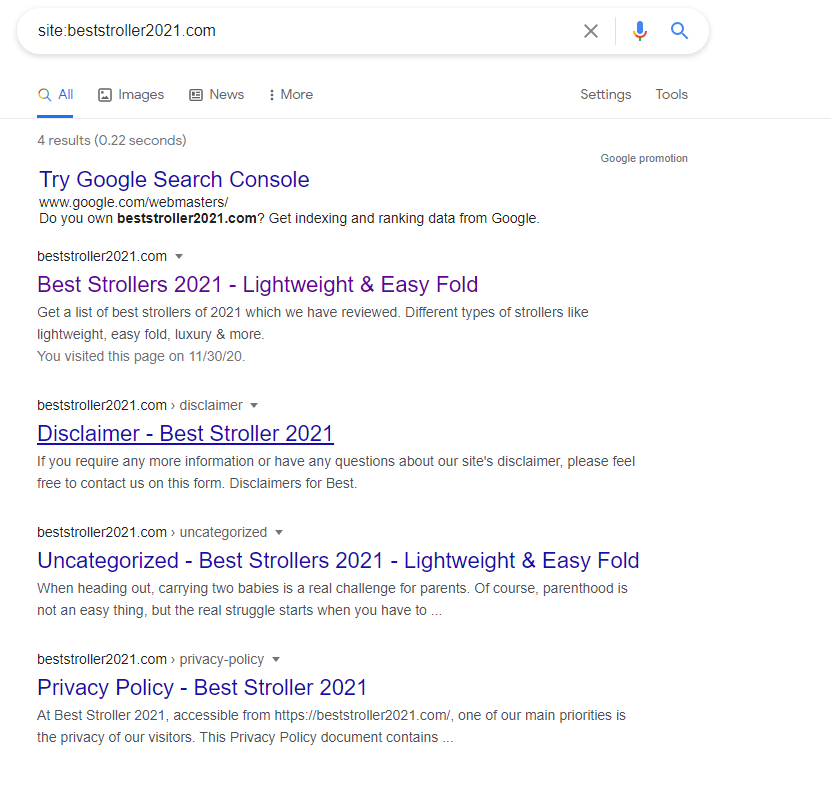Click snippet starting 'Get a list of best strollers'
831x812 pixels.
click(x=313, y=323)
